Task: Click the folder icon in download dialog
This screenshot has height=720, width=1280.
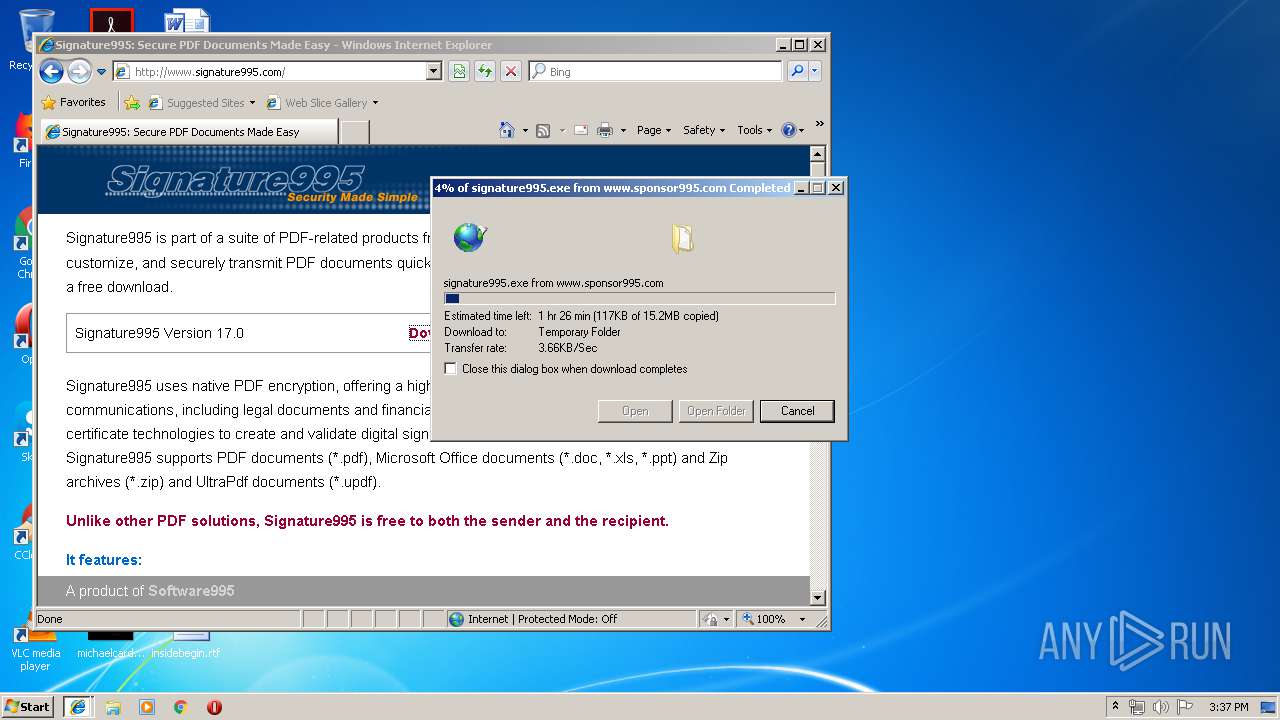Action: click(682, 238)
